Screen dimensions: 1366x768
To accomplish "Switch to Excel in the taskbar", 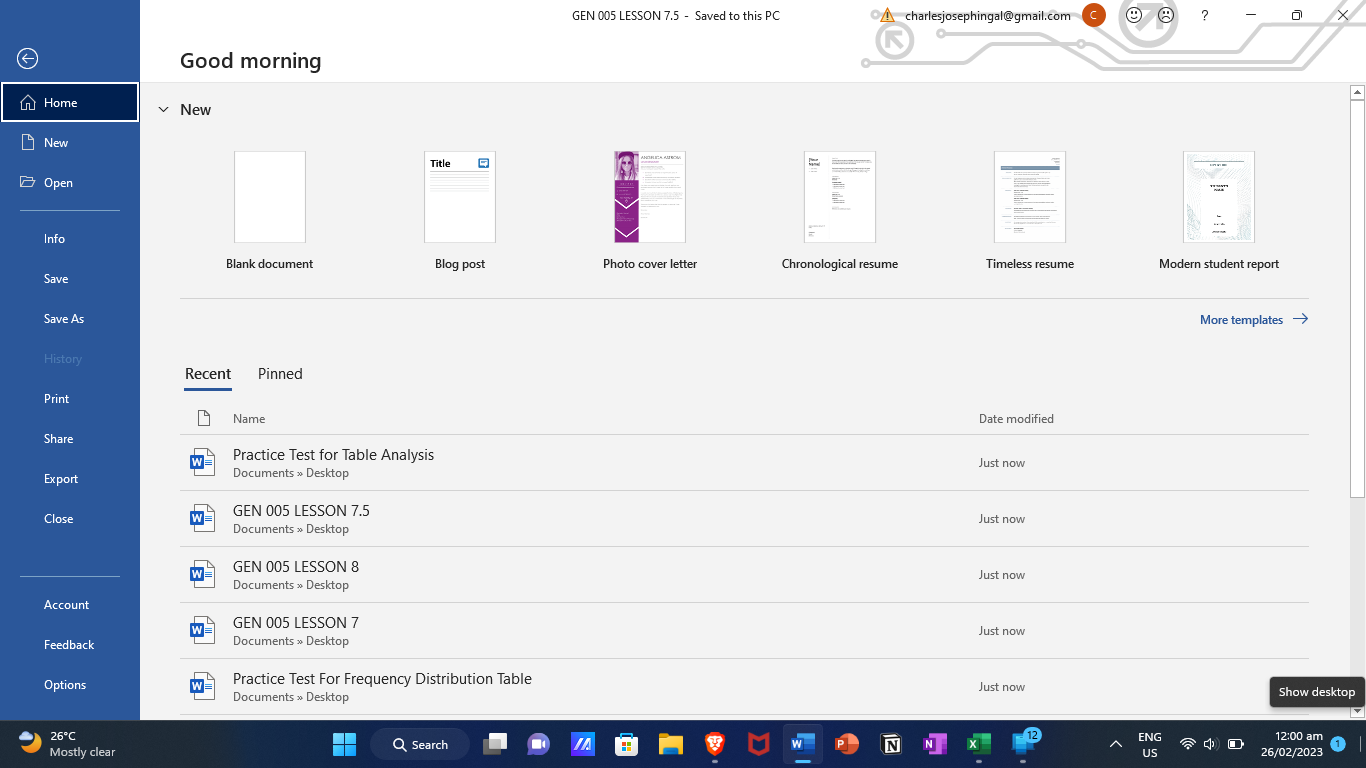I will click(x=979, y=744).
